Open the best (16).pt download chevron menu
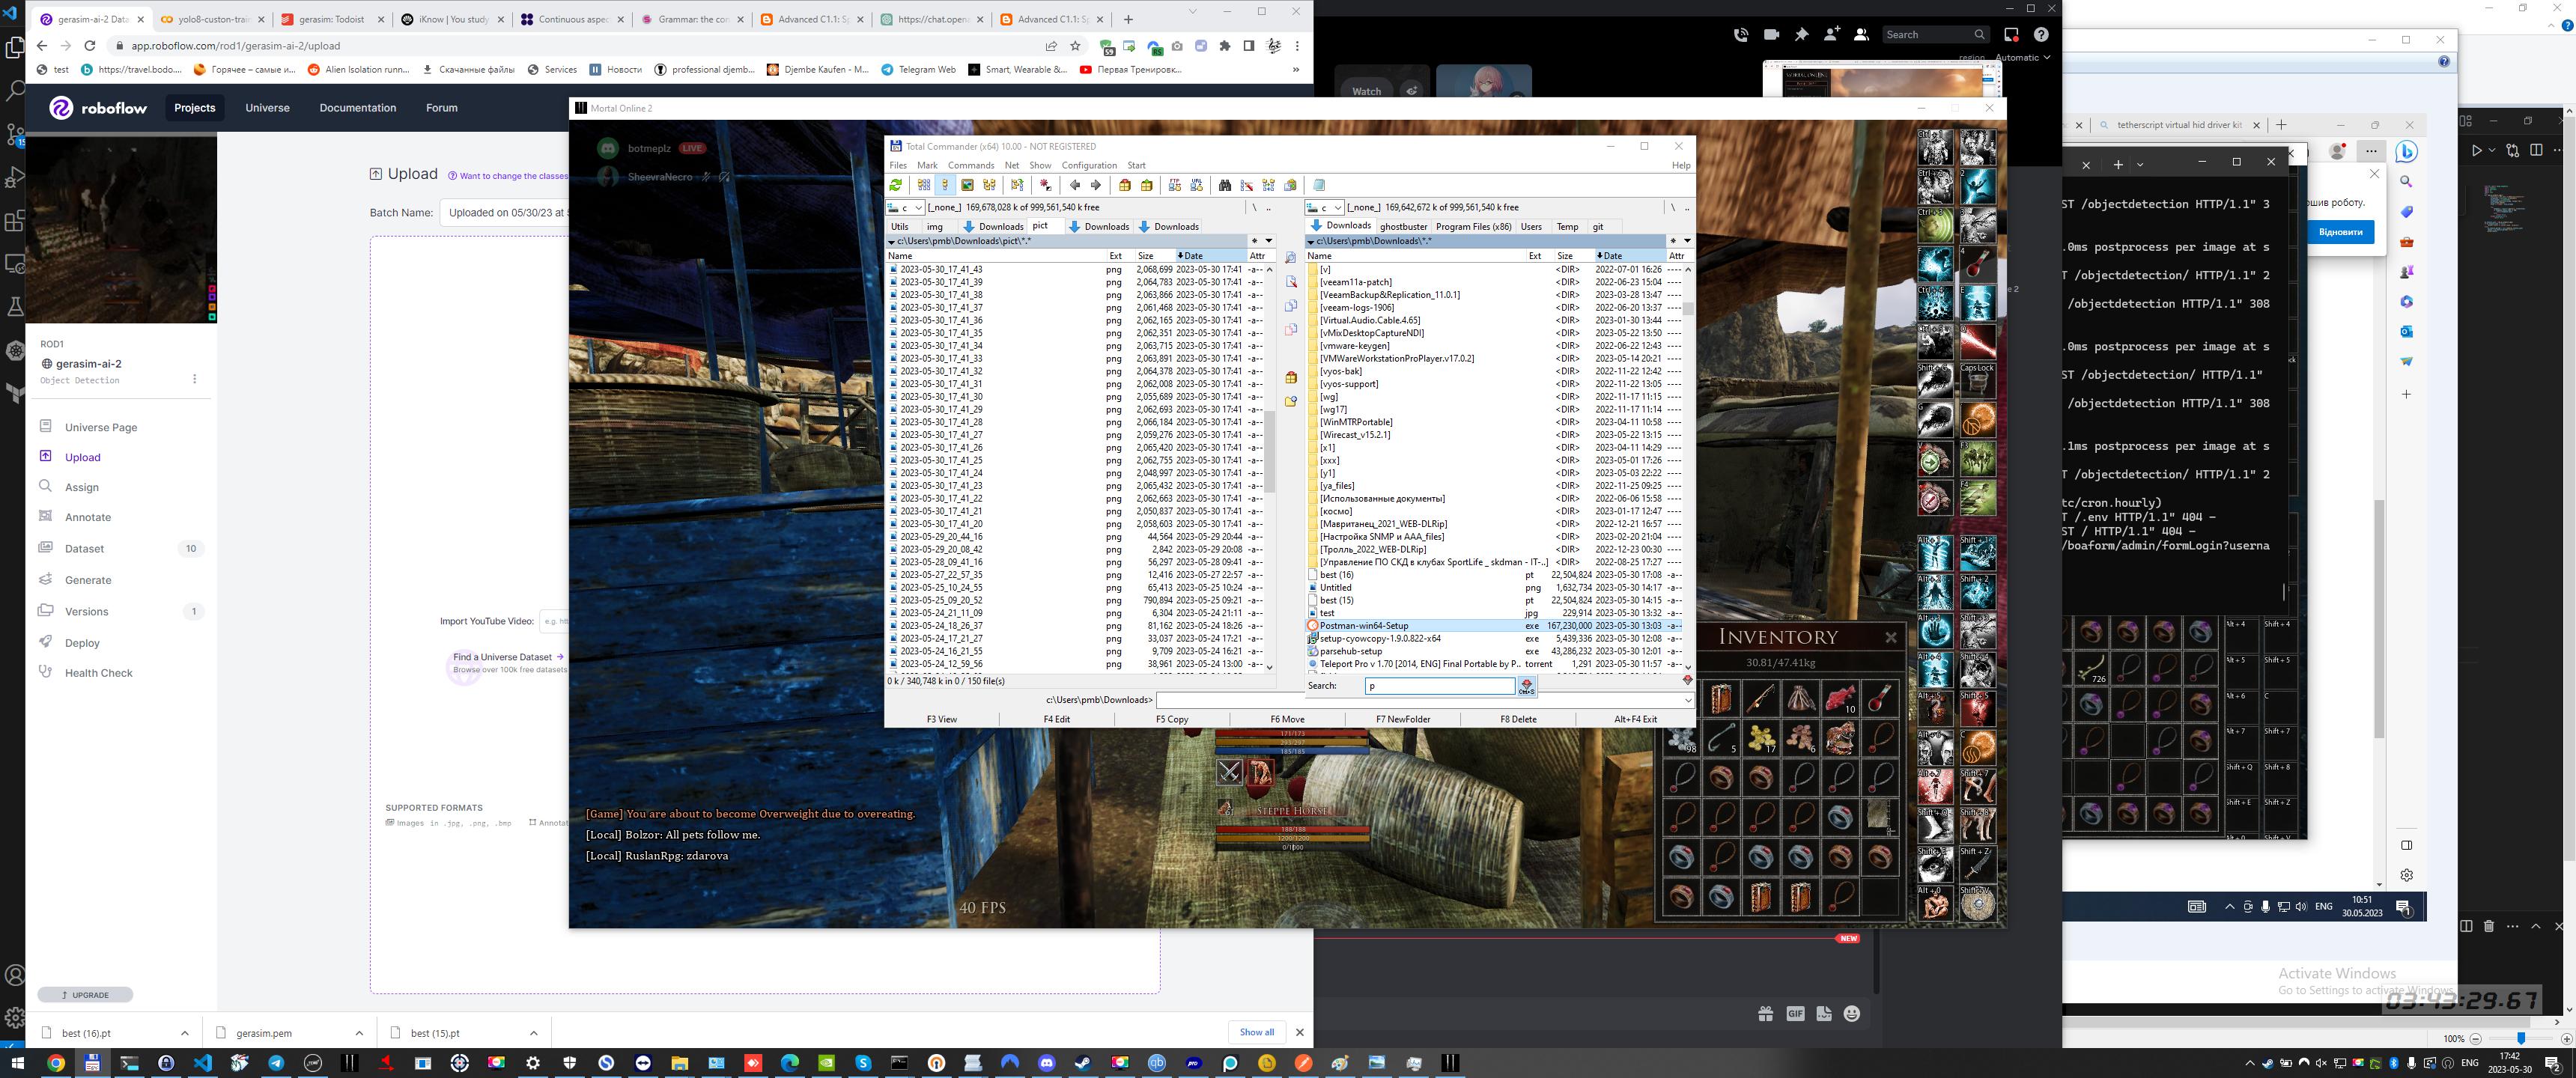The image size is (2576, 1078). click(x=184, y=1033)
